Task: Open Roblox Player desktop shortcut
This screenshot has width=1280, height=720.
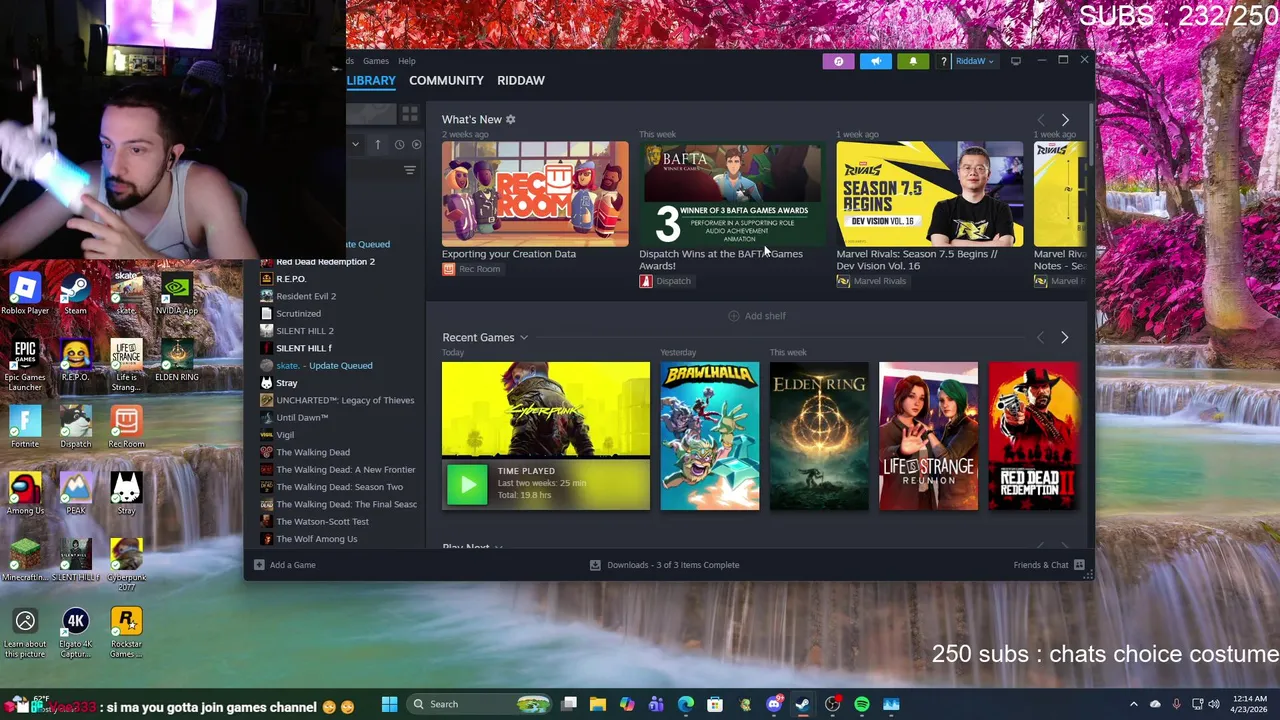Action: [x=25, y=294]
